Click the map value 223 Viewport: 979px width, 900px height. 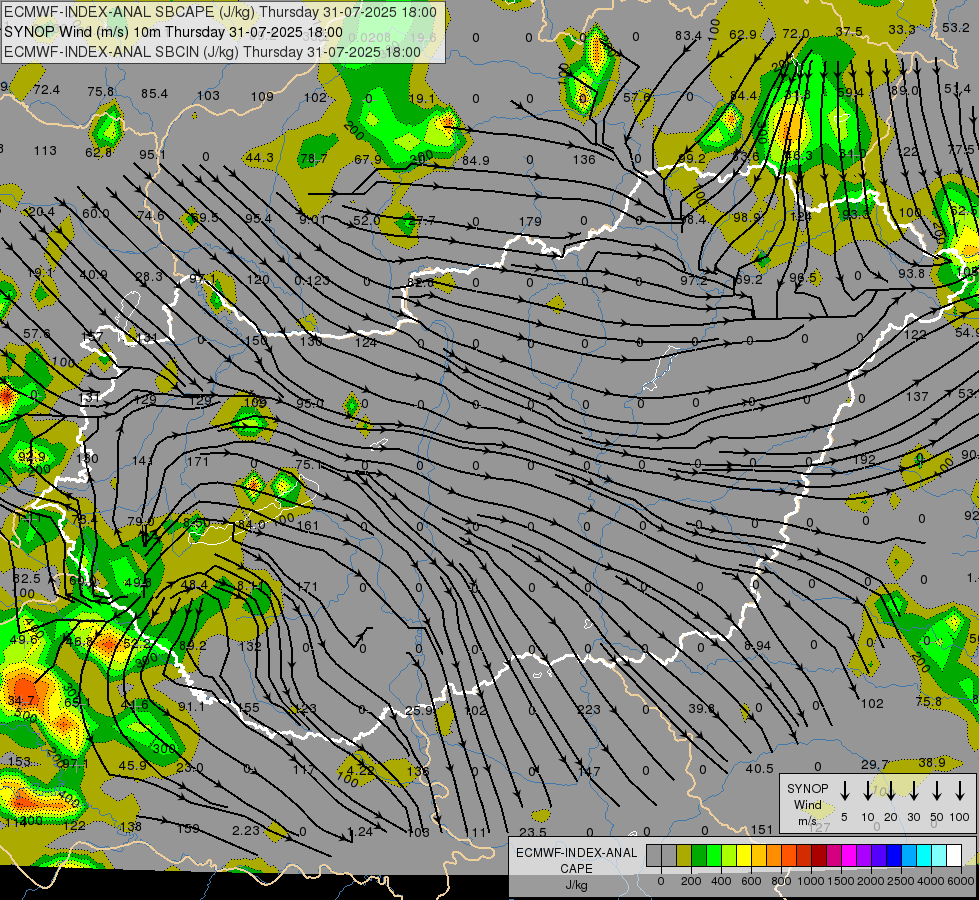point(589,709)
